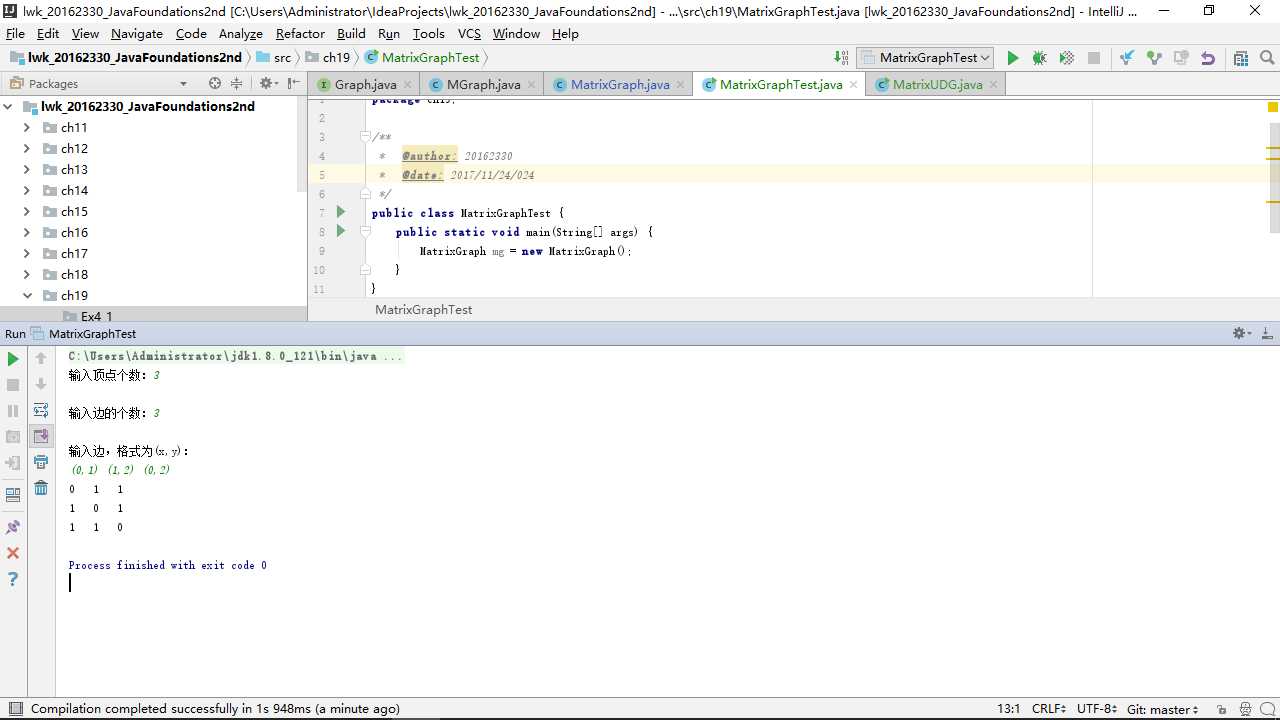Open Project Structure dialog icon
This screenshot has width=1280, height=720.
1241,58
